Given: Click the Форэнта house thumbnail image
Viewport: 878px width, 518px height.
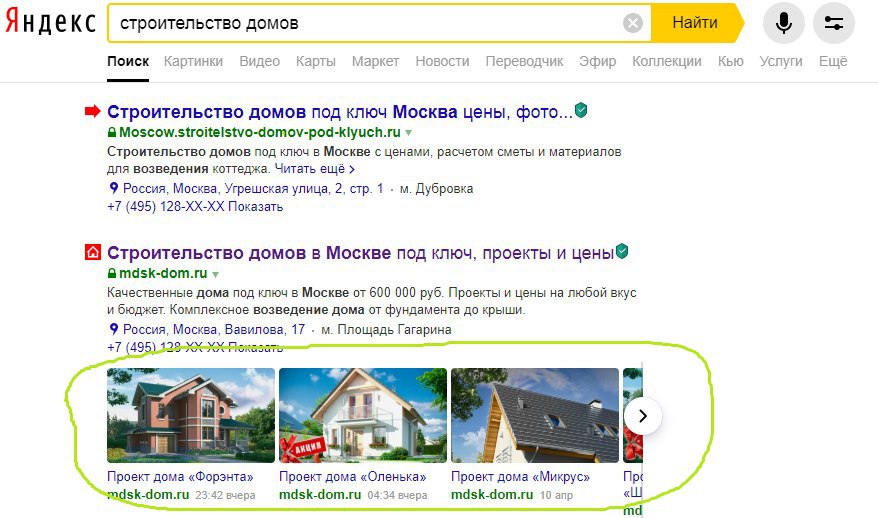Looking at the screenshot, I should (x=191, y=415).
